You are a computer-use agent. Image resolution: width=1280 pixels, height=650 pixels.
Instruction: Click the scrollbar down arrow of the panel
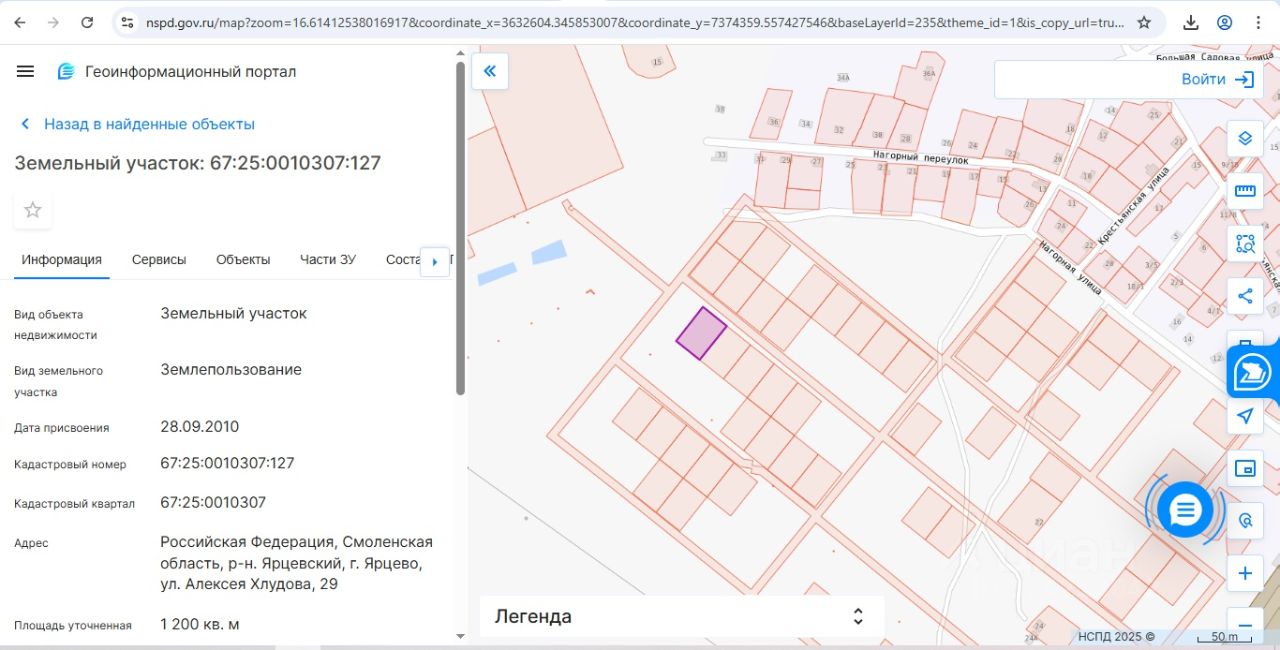coord(460,635)
